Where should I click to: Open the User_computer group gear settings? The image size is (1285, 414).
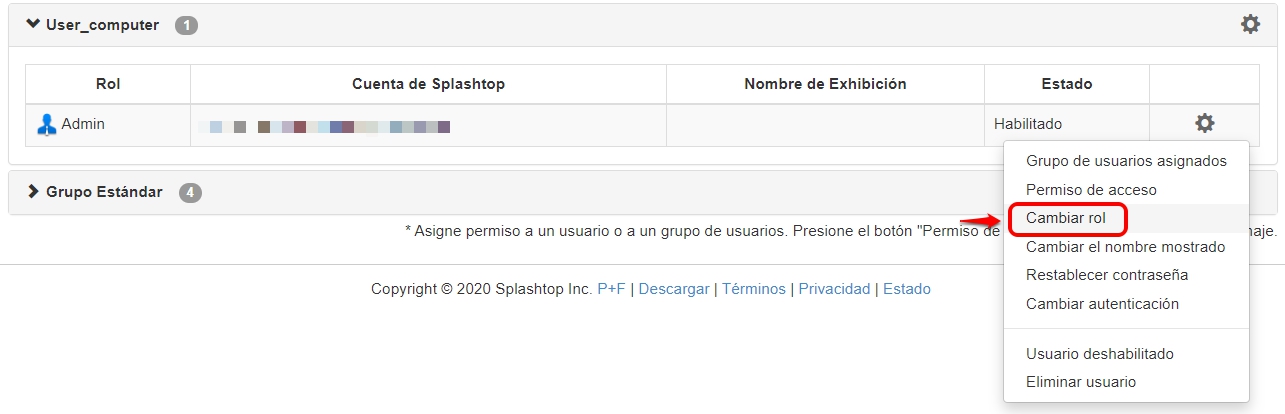point(1250,24)
